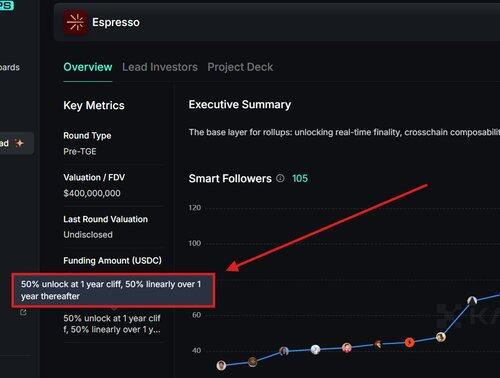
Task: Click the orange avatar marker on chart
Action: [409, 342]
